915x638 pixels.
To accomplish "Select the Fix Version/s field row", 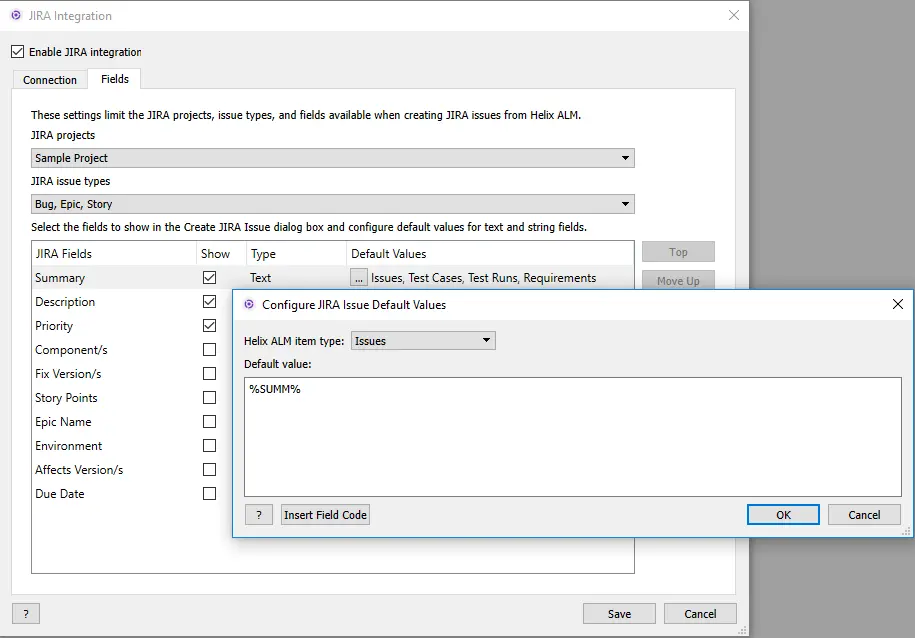I will [x=132, y=373].
